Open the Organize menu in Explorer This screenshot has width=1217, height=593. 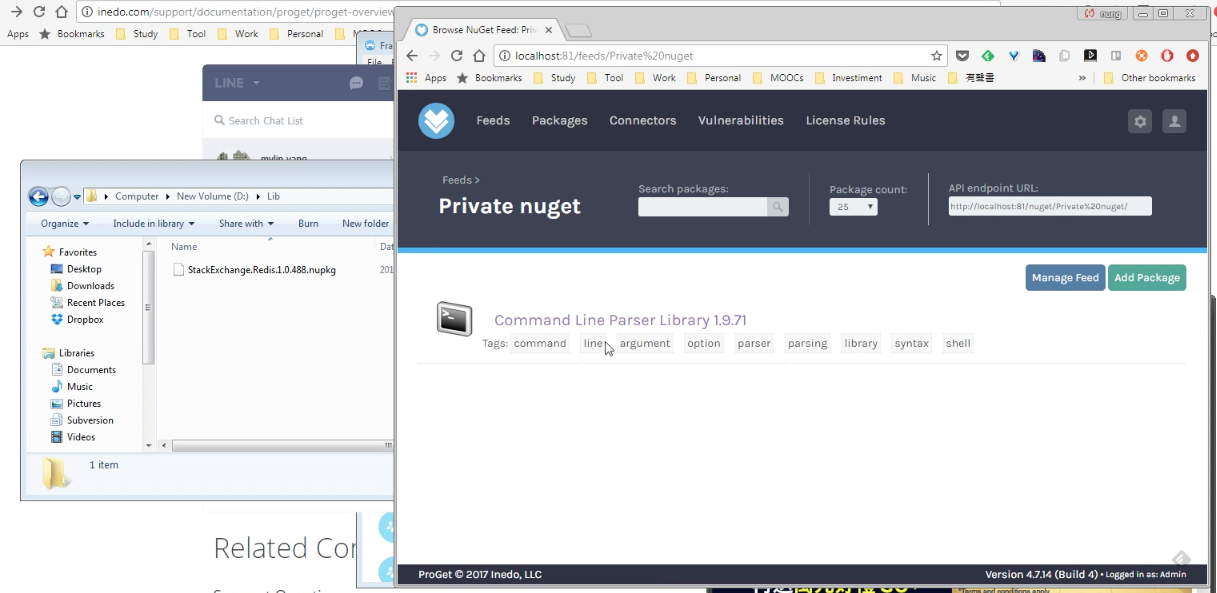pyautogui.click(x=65, y=224)
